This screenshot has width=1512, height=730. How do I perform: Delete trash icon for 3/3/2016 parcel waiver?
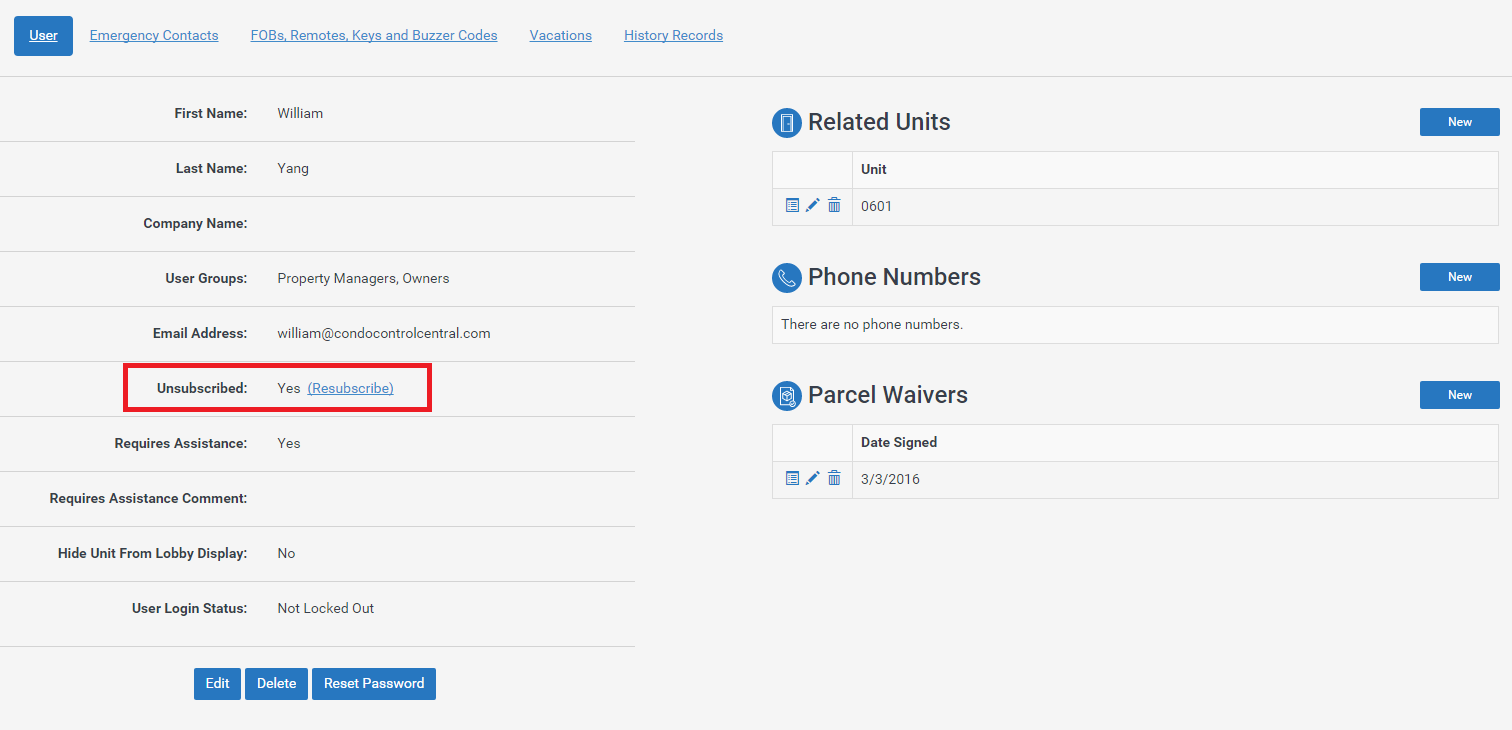[x=834, y=478]
